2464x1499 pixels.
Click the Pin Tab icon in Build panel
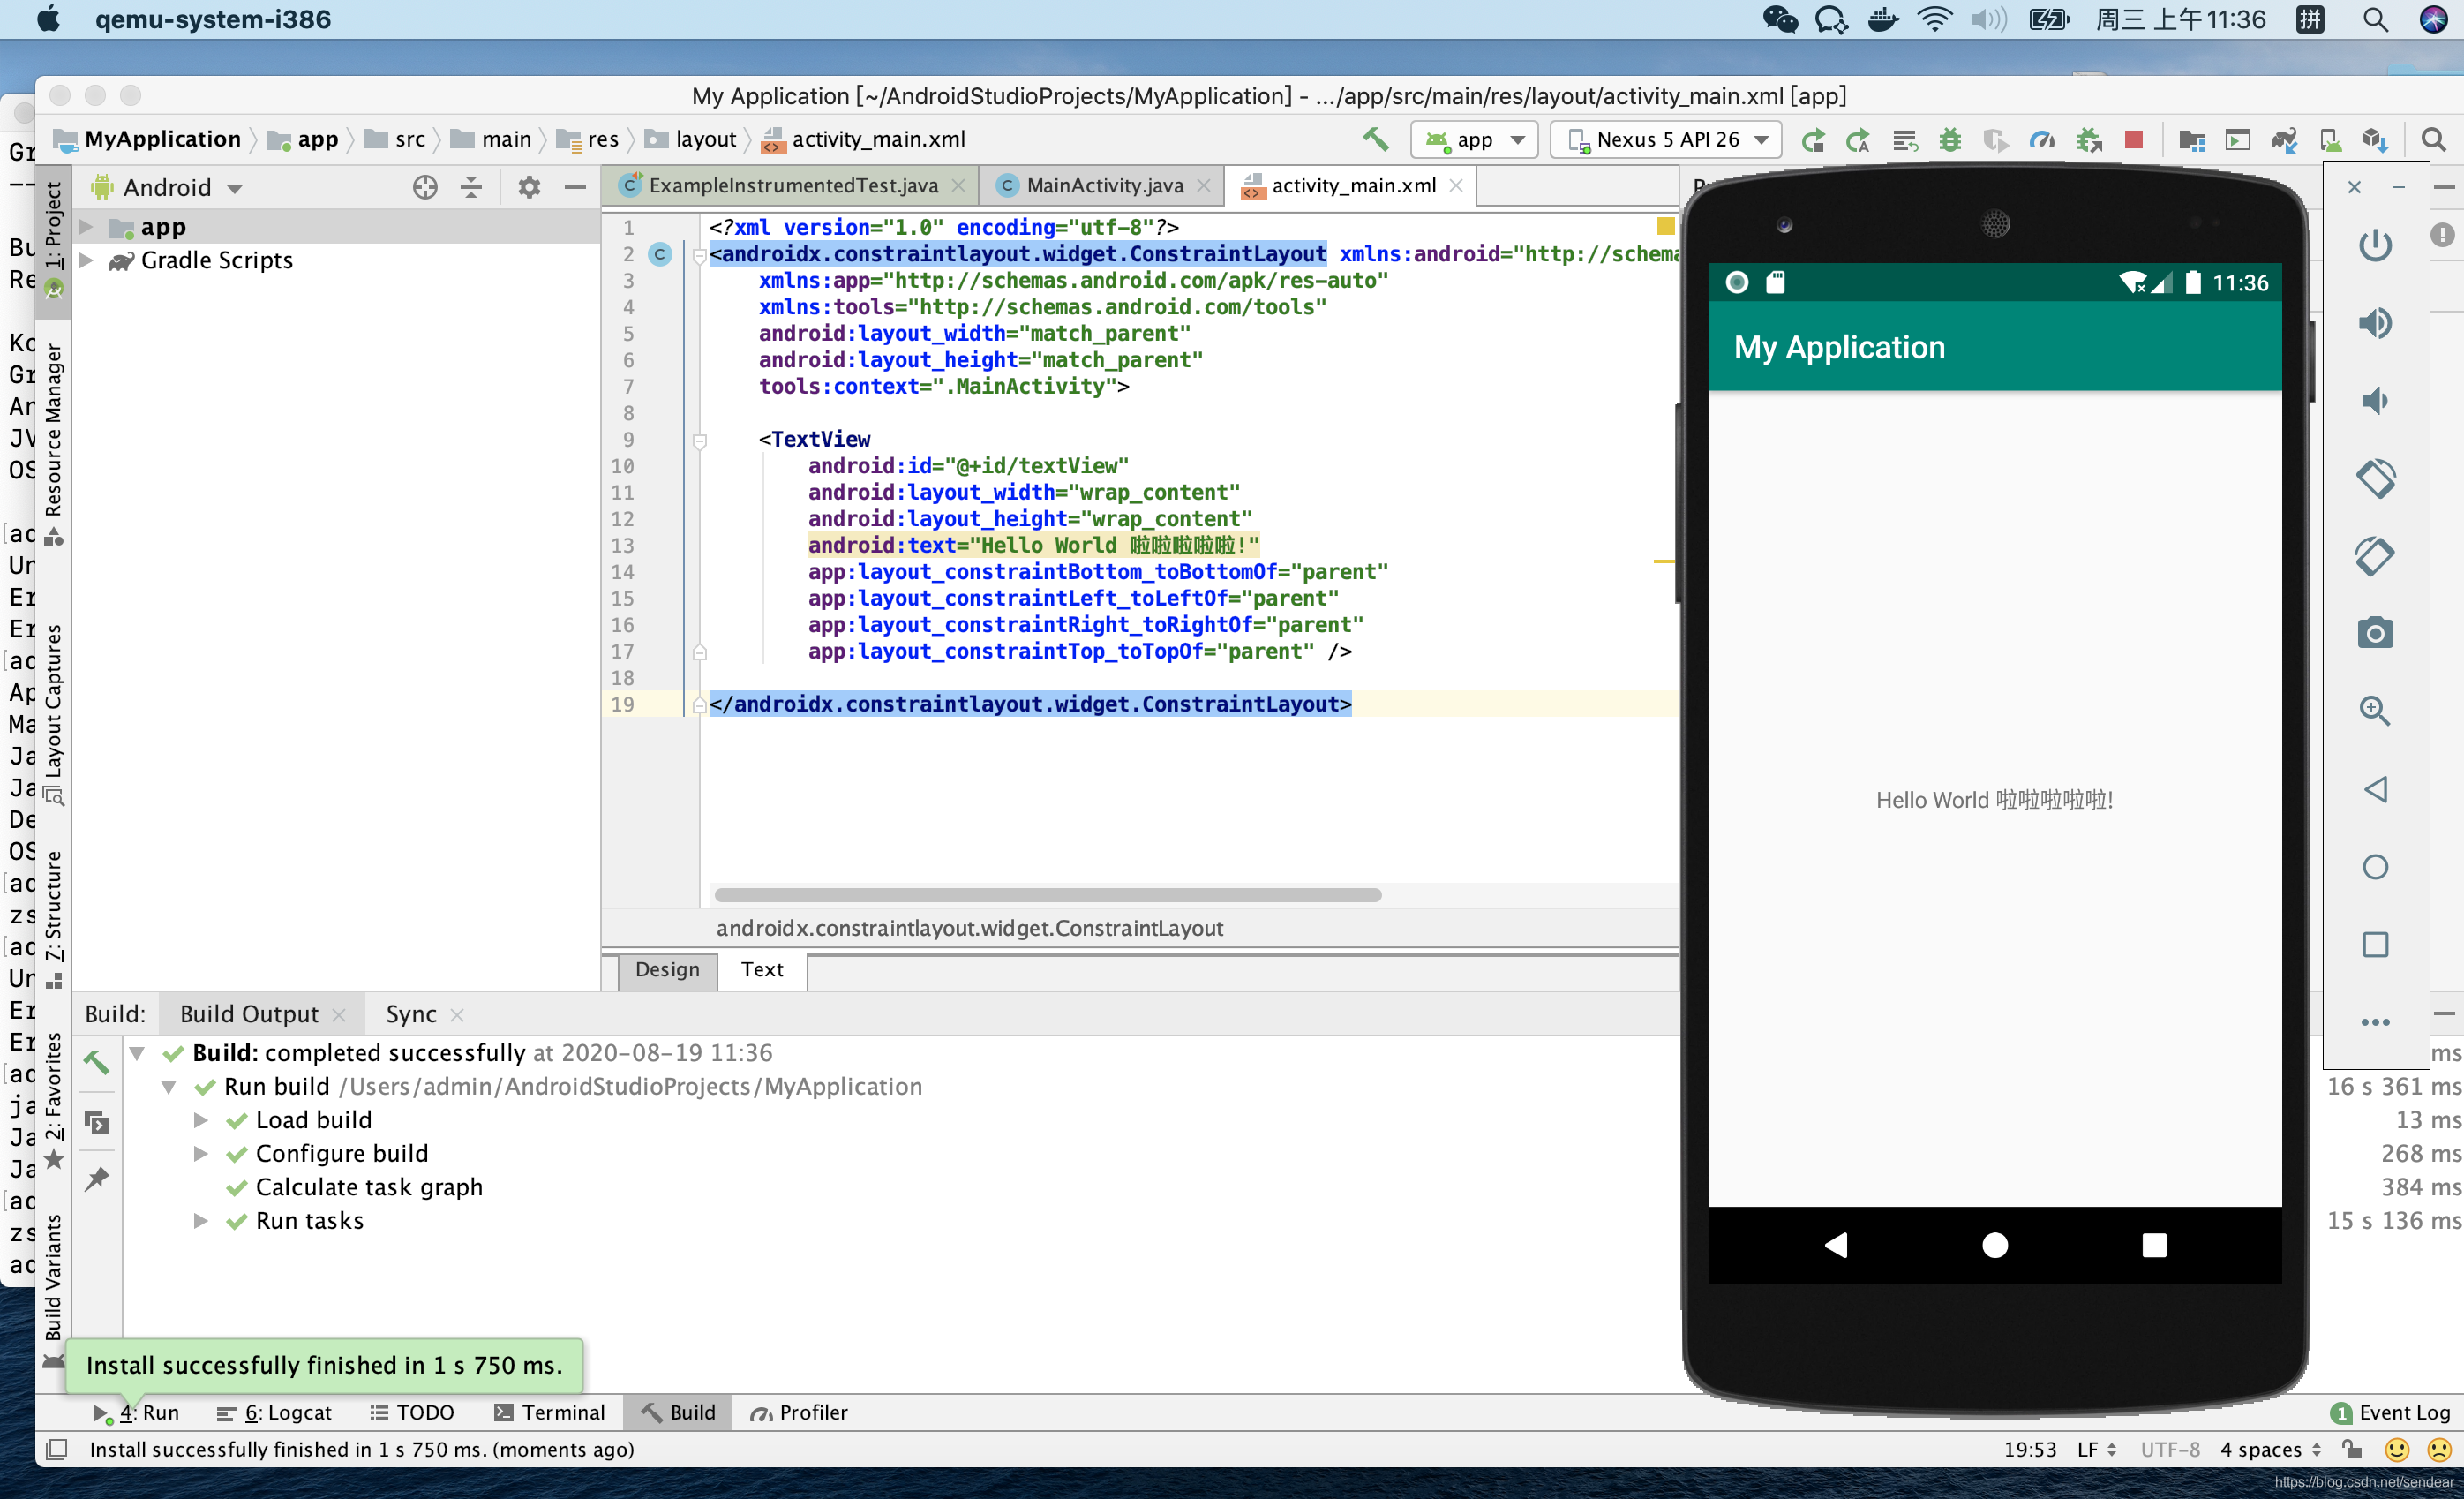(x=97, y=1179)
